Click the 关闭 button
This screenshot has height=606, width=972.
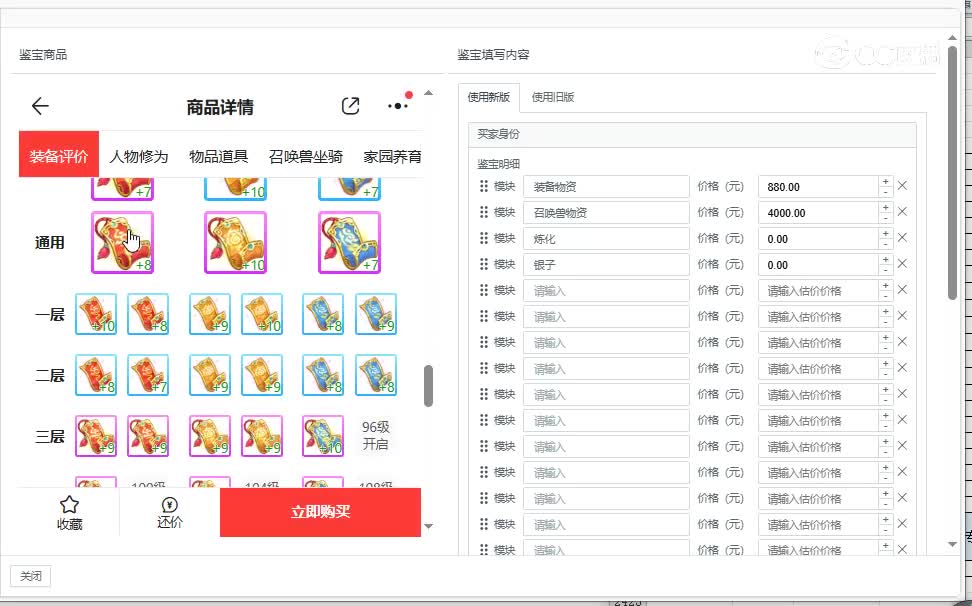30,576
